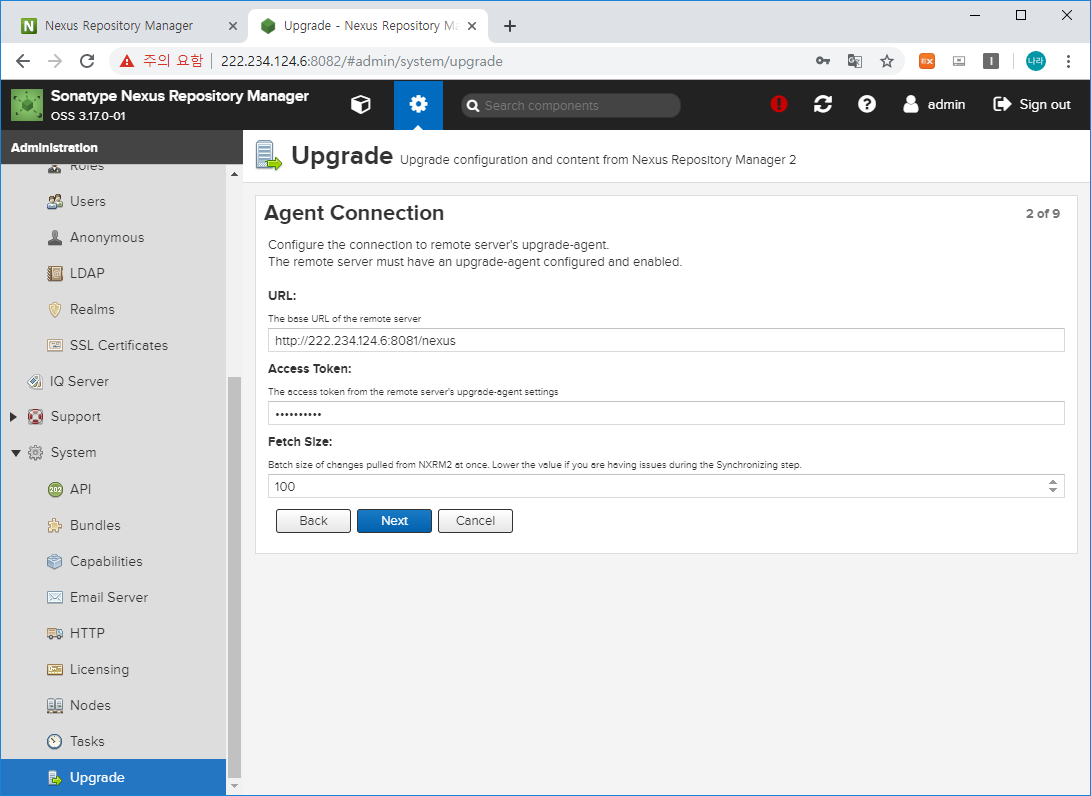Image resolution: width=1091 pixels, height=796 pixels.
Task: Cancel the upgrade wizard
Action: click(475, 521)
